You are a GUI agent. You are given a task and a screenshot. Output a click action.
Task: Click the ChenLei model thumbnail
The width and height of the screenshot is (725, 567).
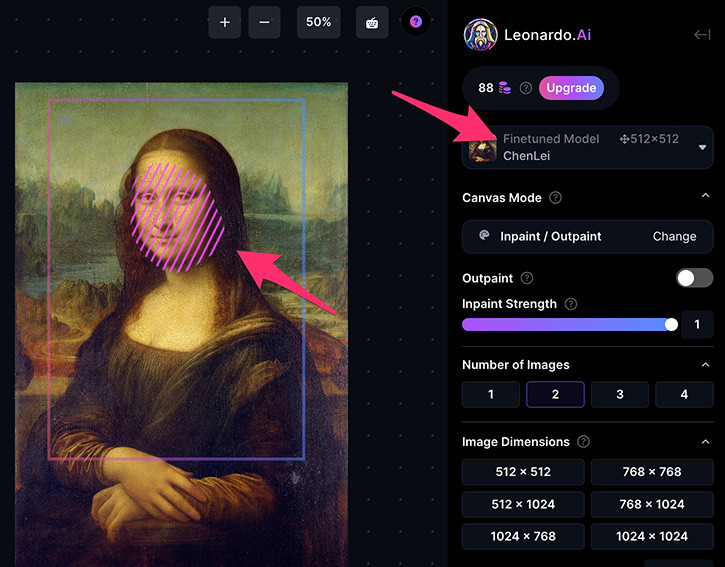coord(483,150)
